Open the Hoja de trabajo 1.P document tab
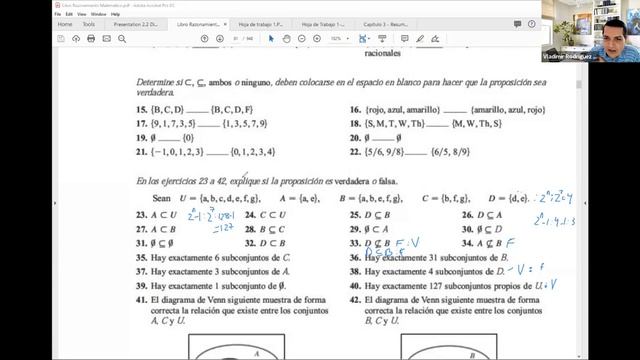 point(260,24)
